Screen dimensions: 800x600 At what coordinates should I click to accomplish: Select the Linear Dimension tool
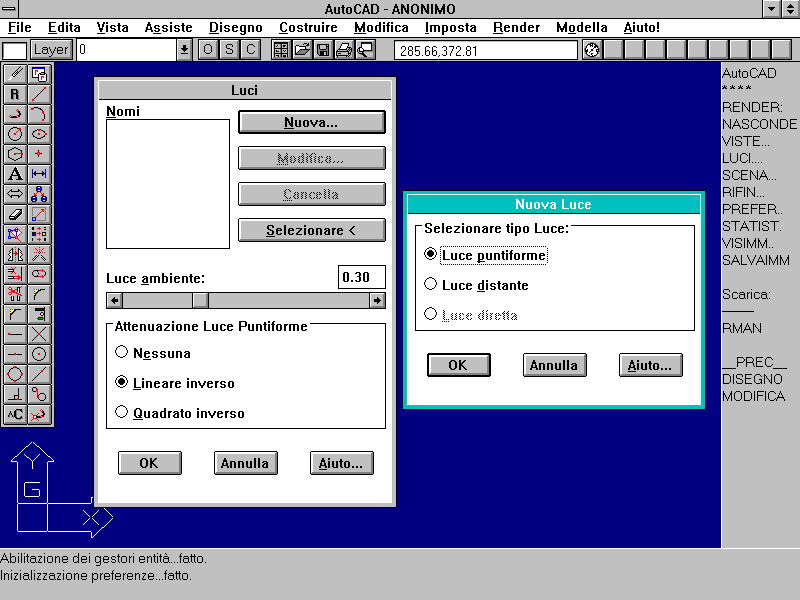coord(39,174)
